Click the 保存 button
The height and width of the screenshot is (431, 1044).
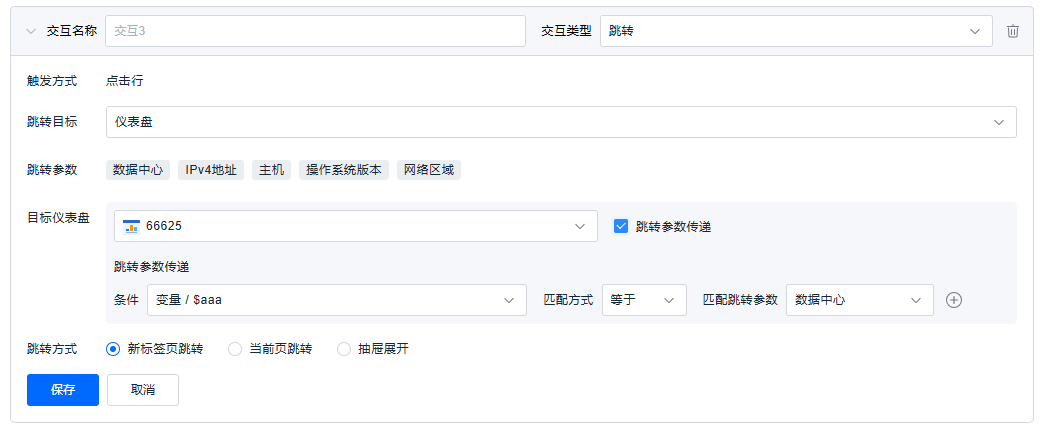coord(63,390)
